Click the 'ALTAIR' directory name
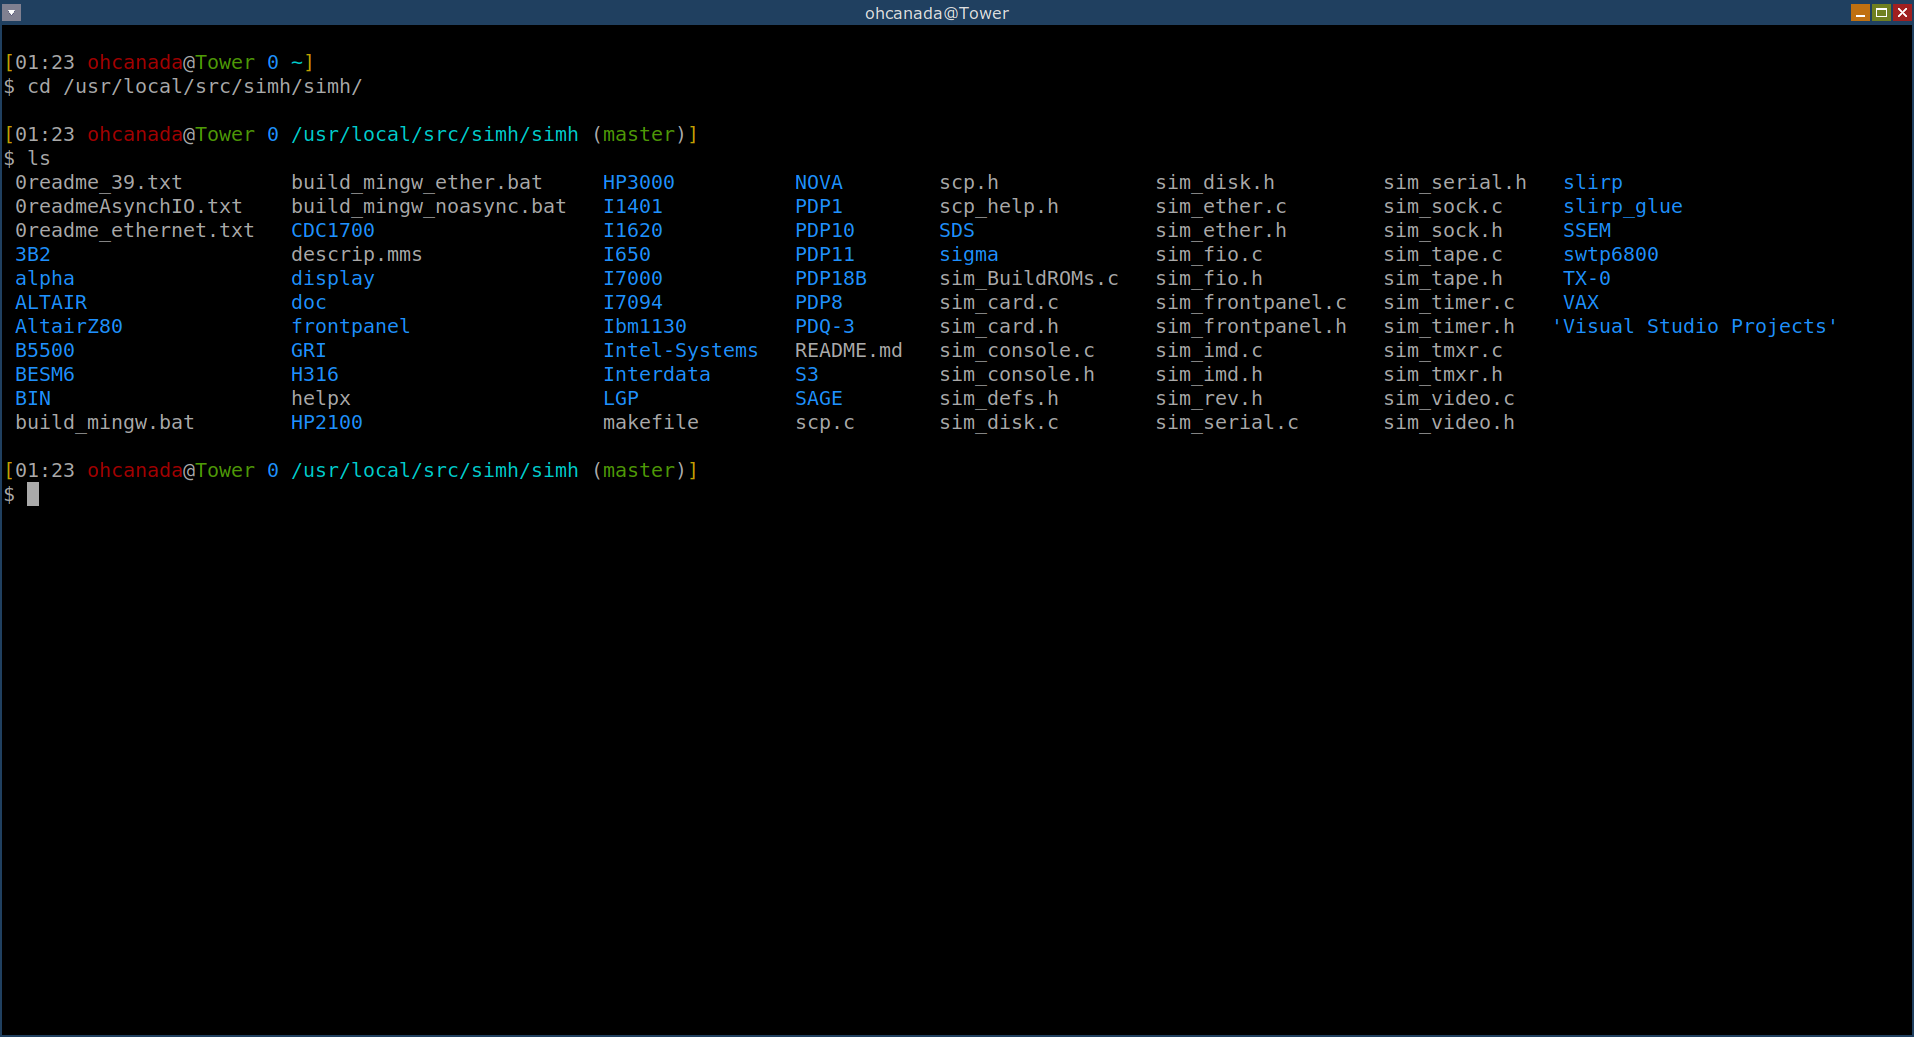Screen dimensions: 1914x1037 (x=51, y=303)
